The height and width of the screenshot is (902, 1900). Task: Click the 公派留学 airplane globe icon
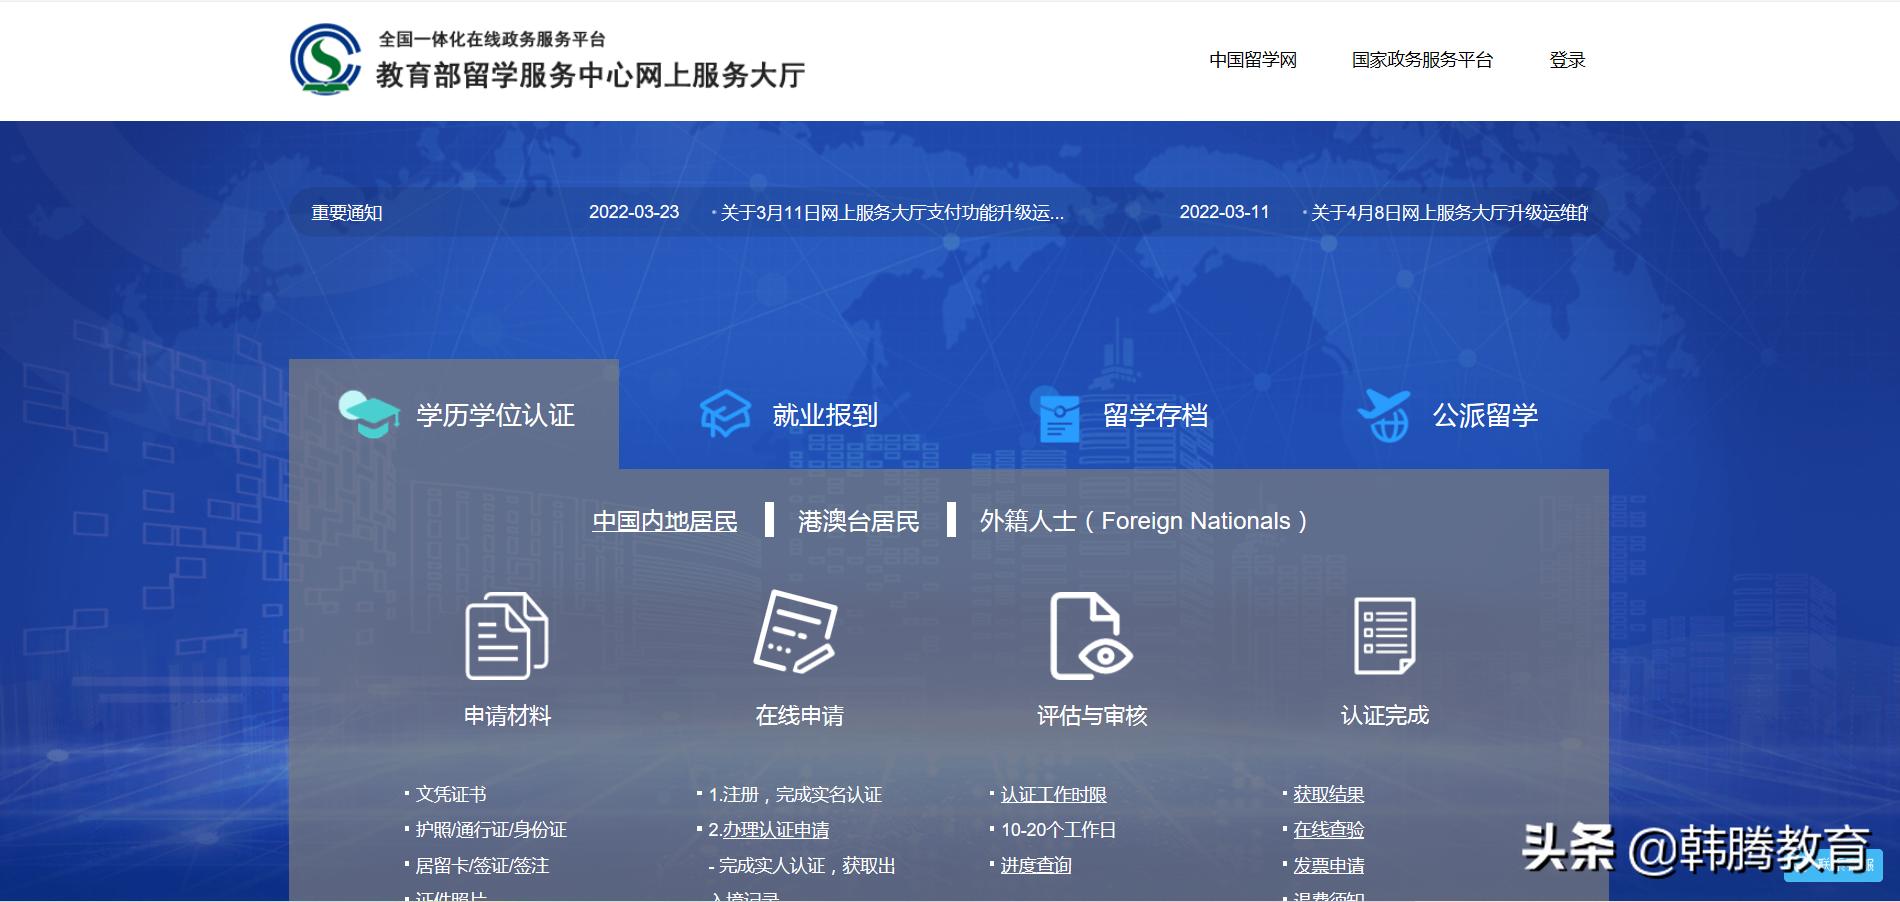click(1384, 416)
